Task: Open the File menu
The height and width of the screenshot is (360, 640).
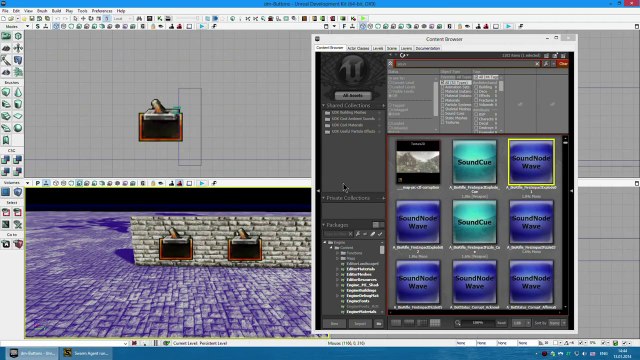Action: point(5,11)
